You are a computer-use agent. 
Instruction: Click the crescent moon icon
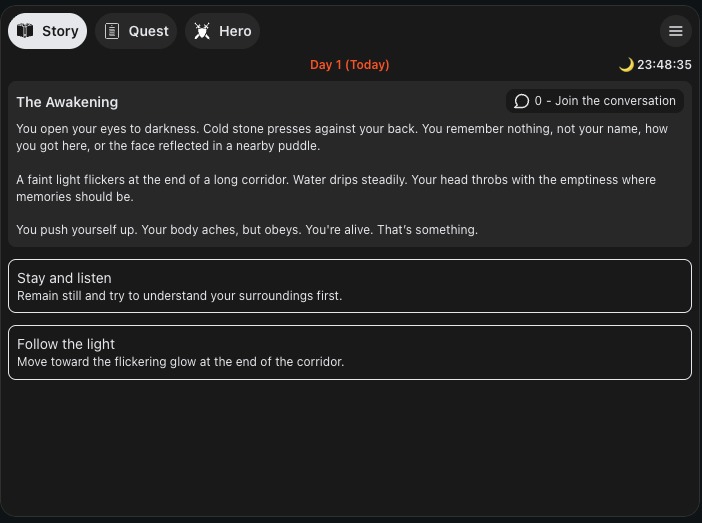click(626, 65)
